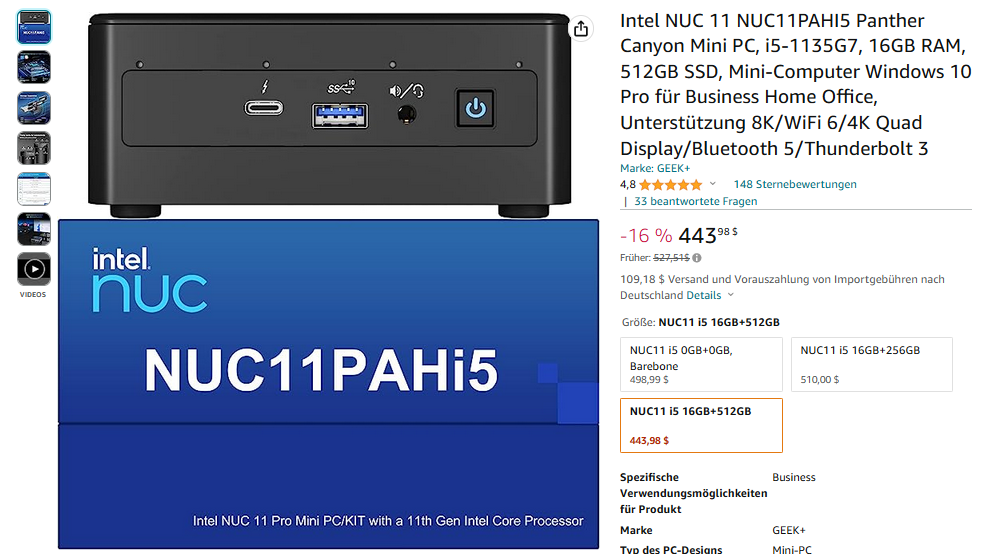Open the Details shipping link

point(704,295)
